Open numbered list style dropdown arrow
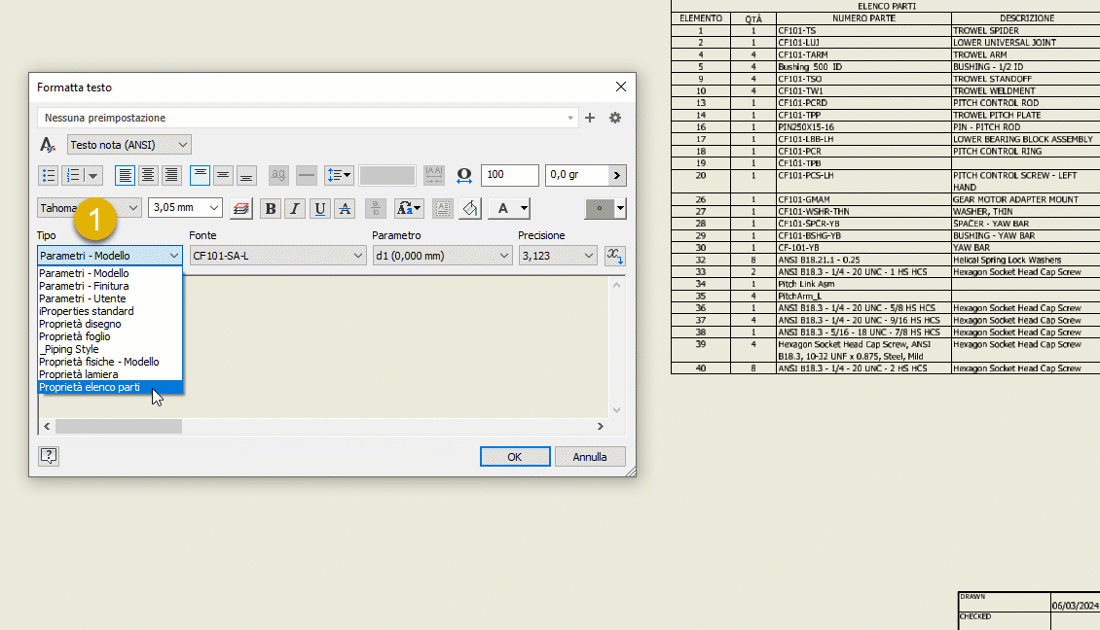Image resolution: width=1100 pixels, height=630 pixels. point(93,175)
